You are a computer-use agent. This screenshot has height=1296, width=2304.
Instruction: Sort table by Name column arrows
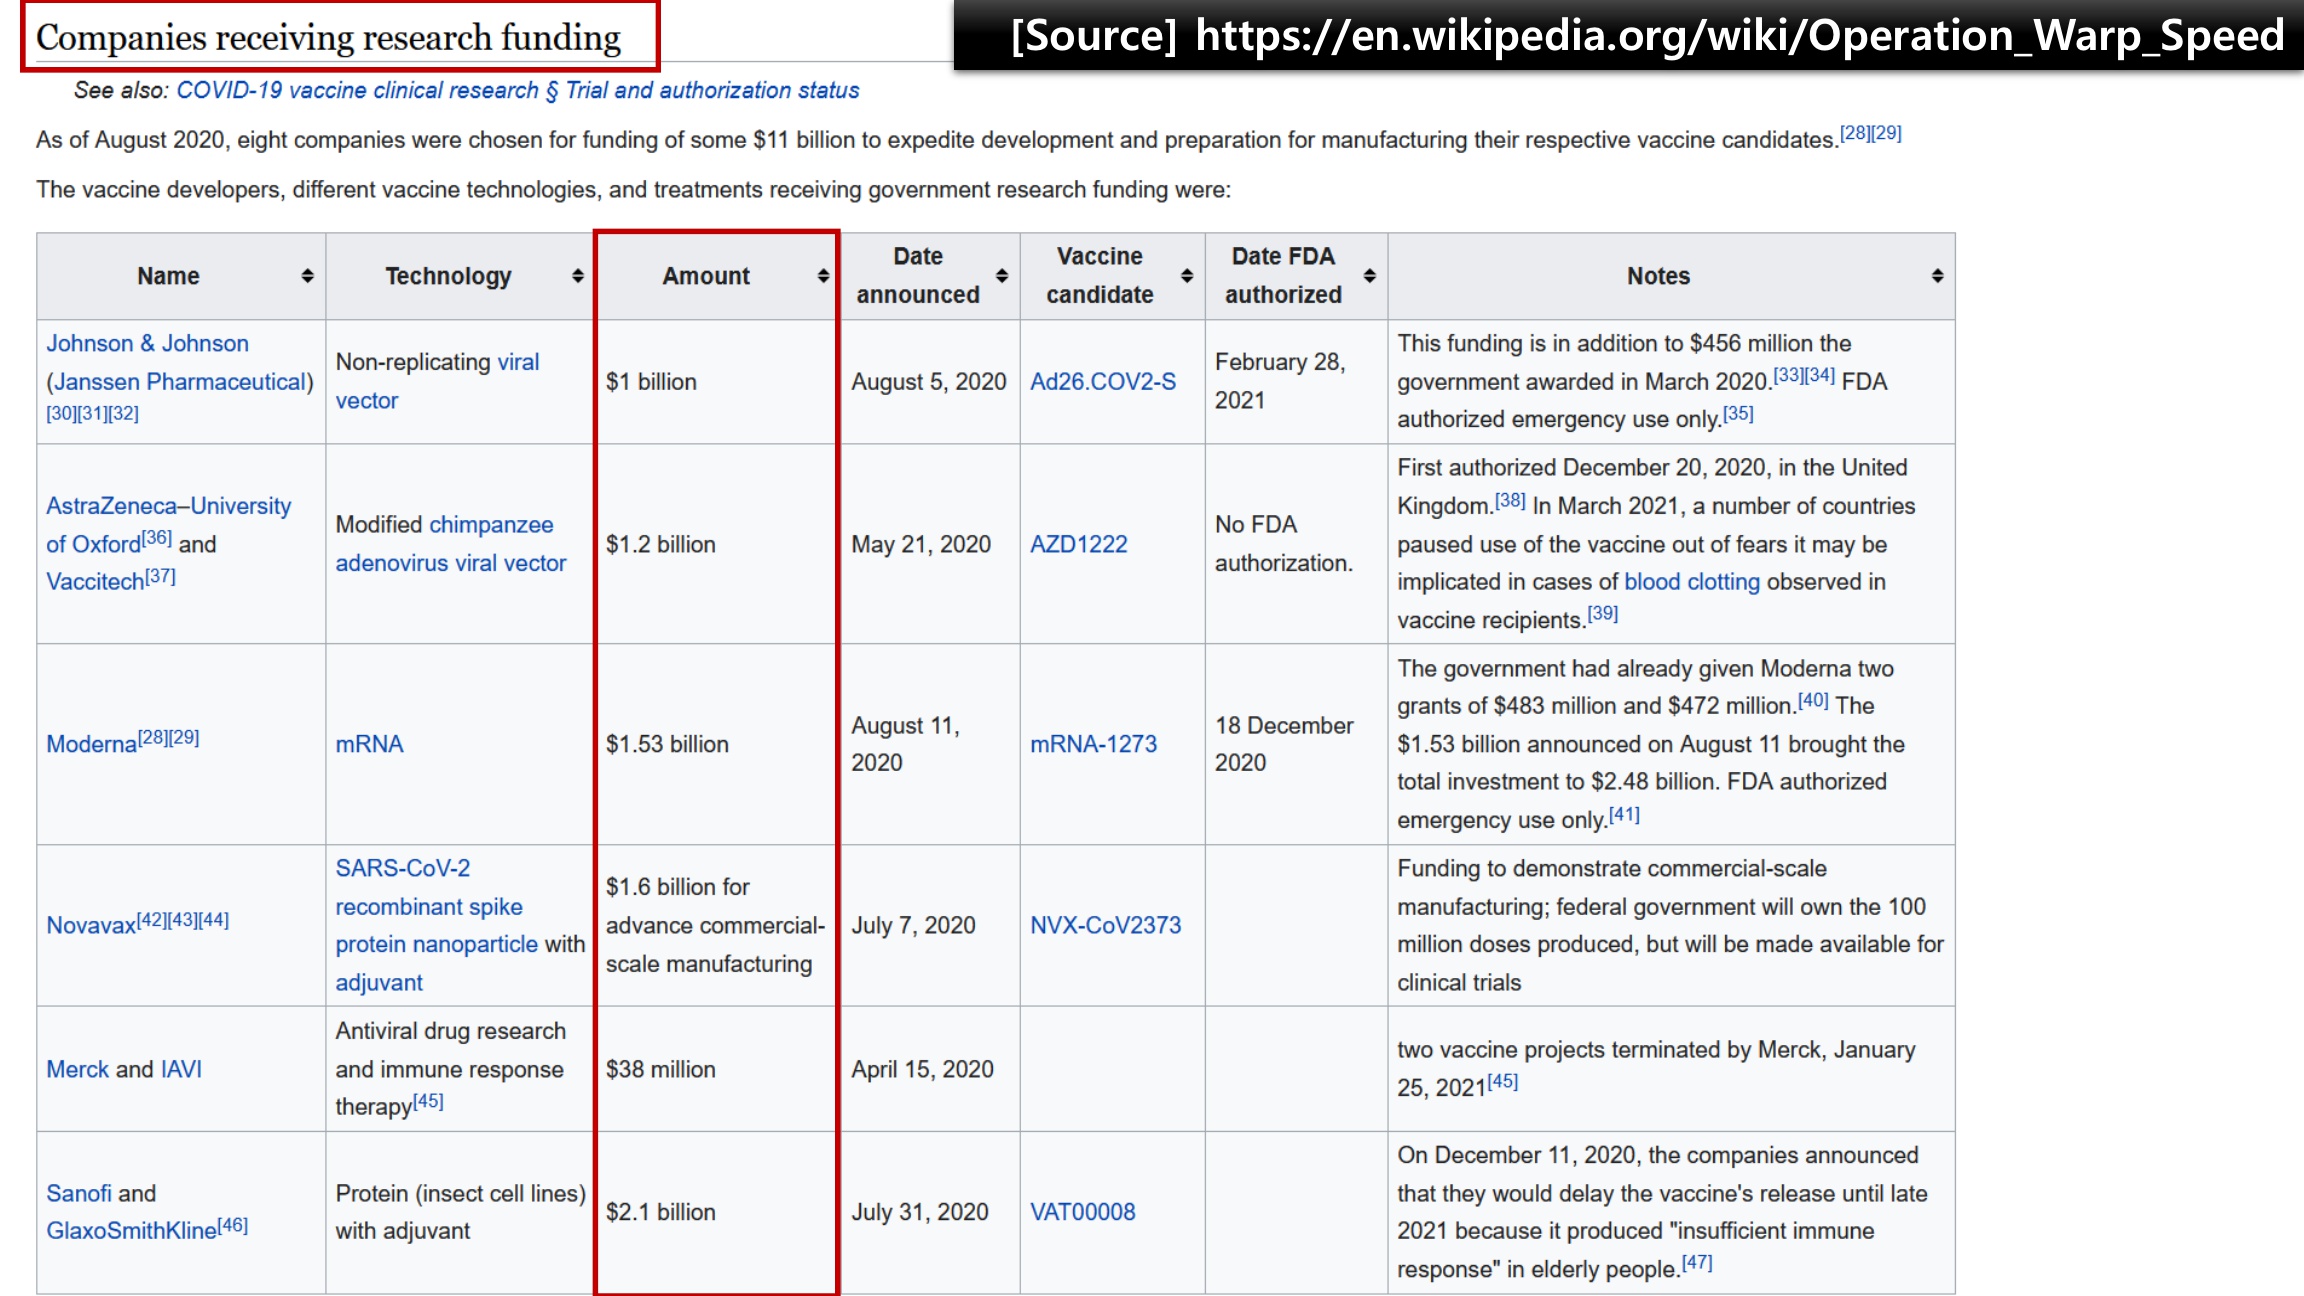[307, 276]
